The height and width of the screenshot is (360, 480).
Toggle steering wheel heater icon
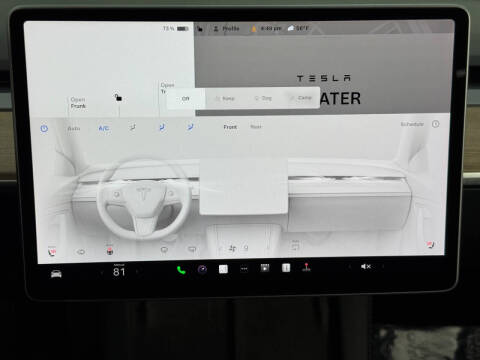click(x=110, y=251)
